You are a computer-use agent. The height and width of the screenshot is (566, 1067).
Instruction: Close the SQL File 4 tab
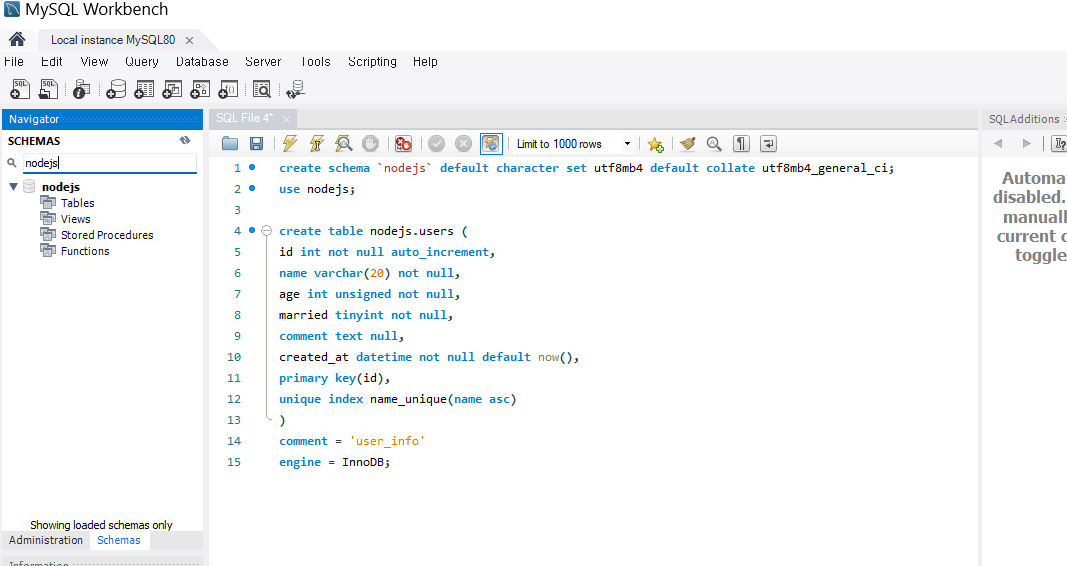[x=286, y=119]
